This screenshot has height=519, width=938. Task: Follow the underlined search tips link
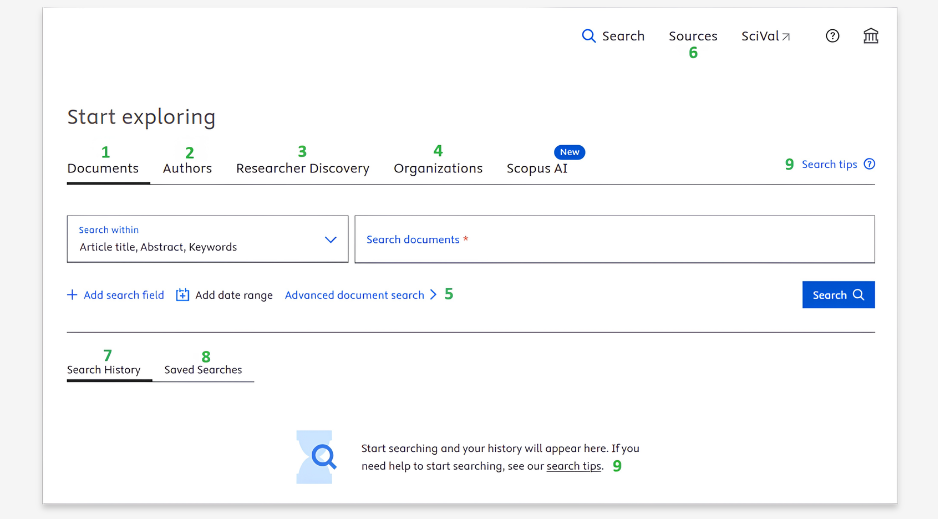click(x=574, y=466)
